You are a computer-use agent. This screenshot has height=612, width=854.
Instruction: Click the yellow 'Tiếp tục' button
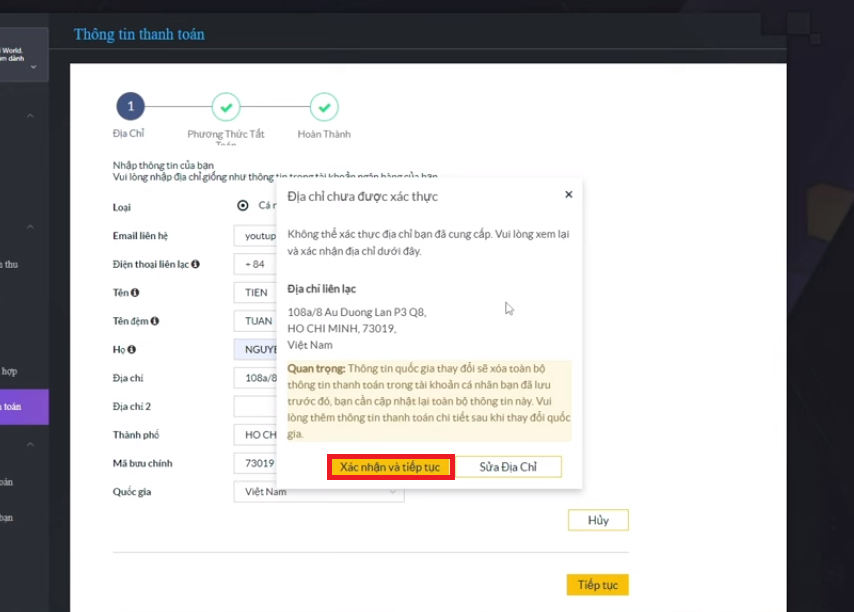[597, 585]
